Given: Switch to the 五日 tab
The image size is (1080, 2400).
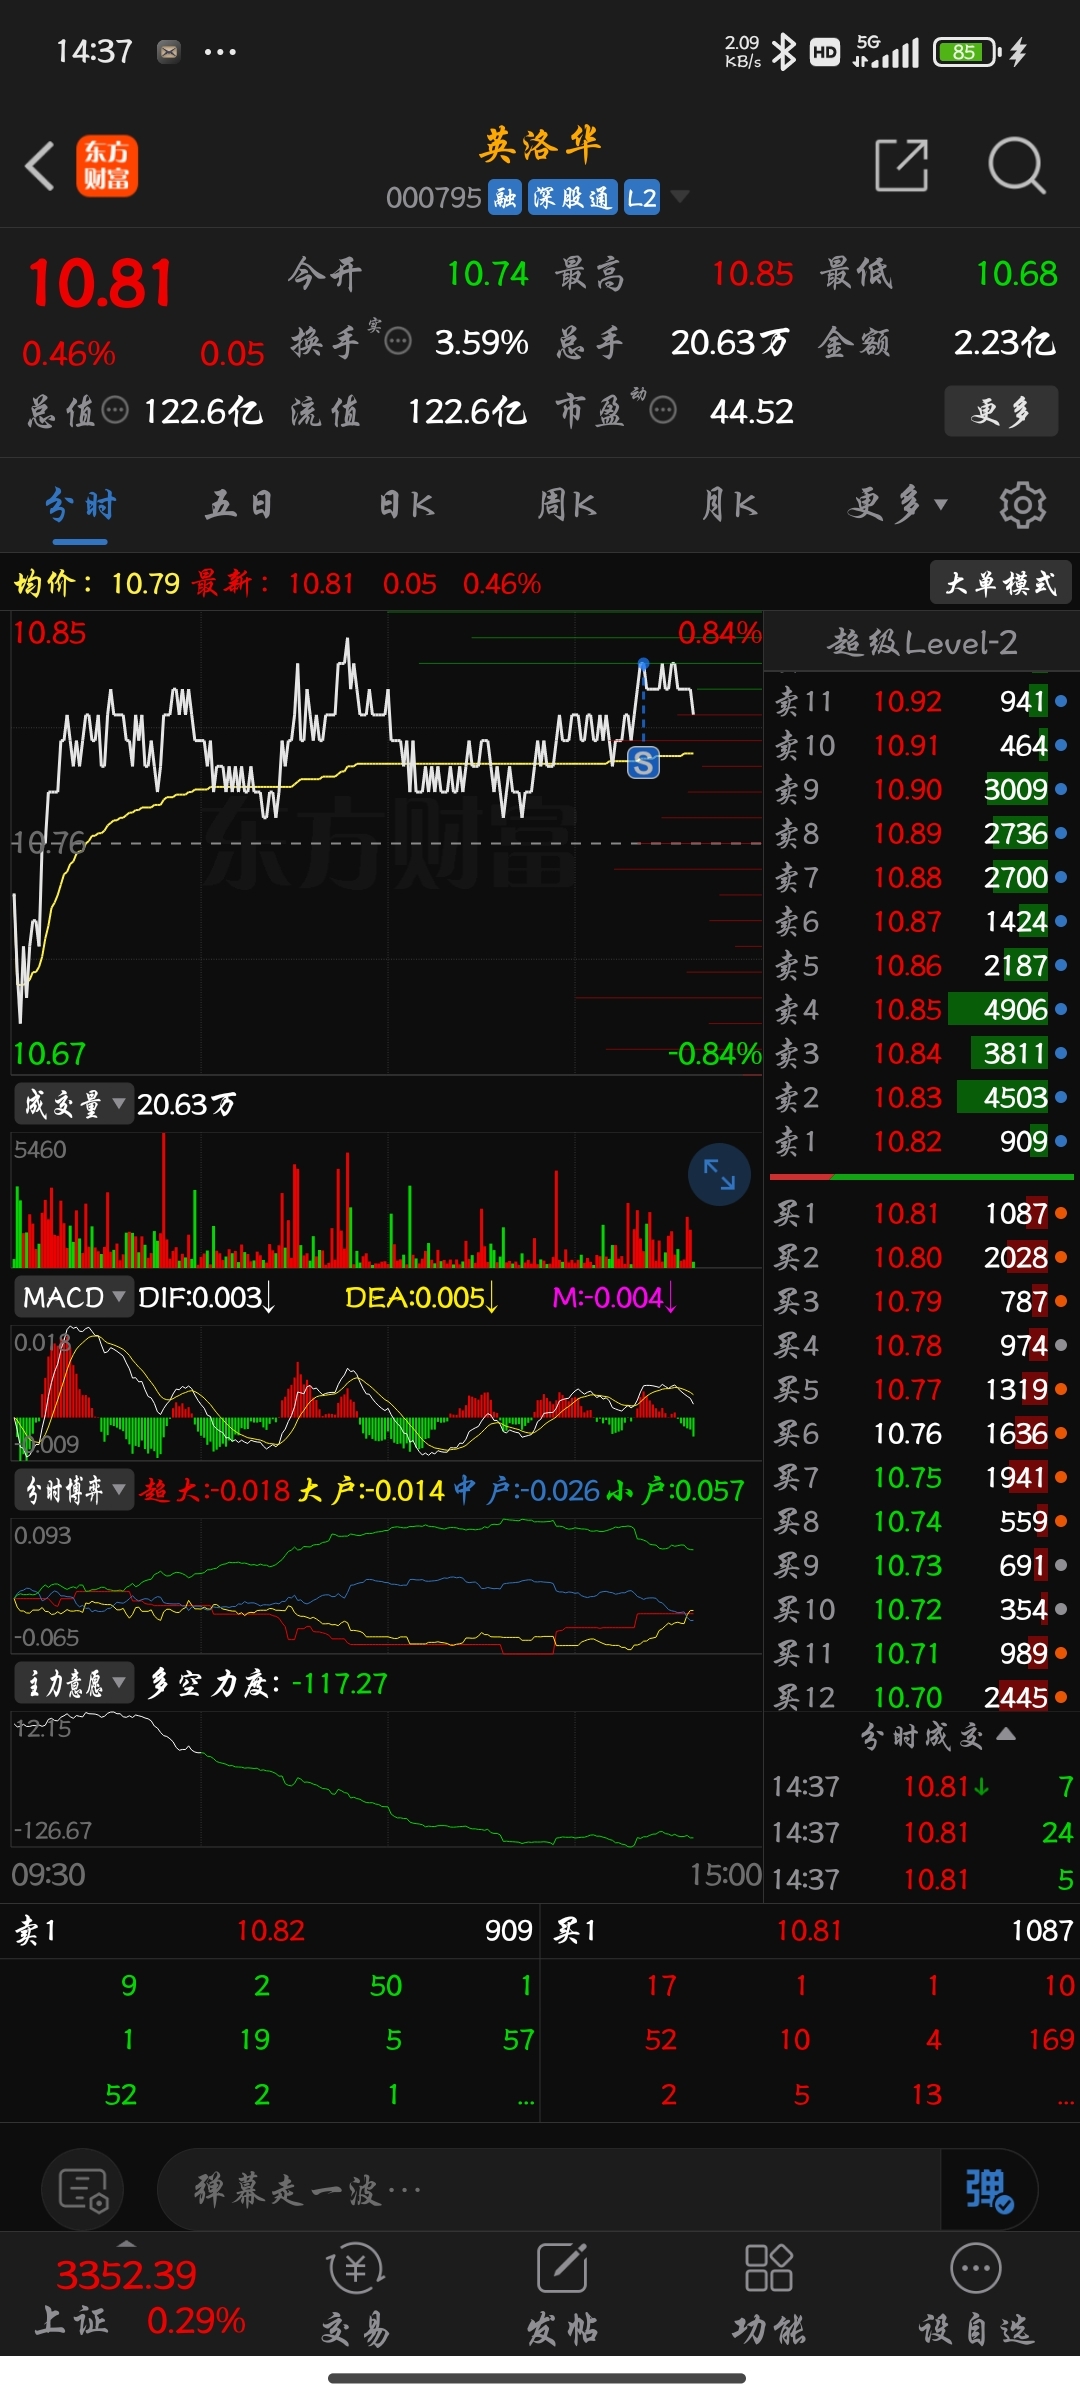Looking at the screenshot, I should [x=240, y=505].
